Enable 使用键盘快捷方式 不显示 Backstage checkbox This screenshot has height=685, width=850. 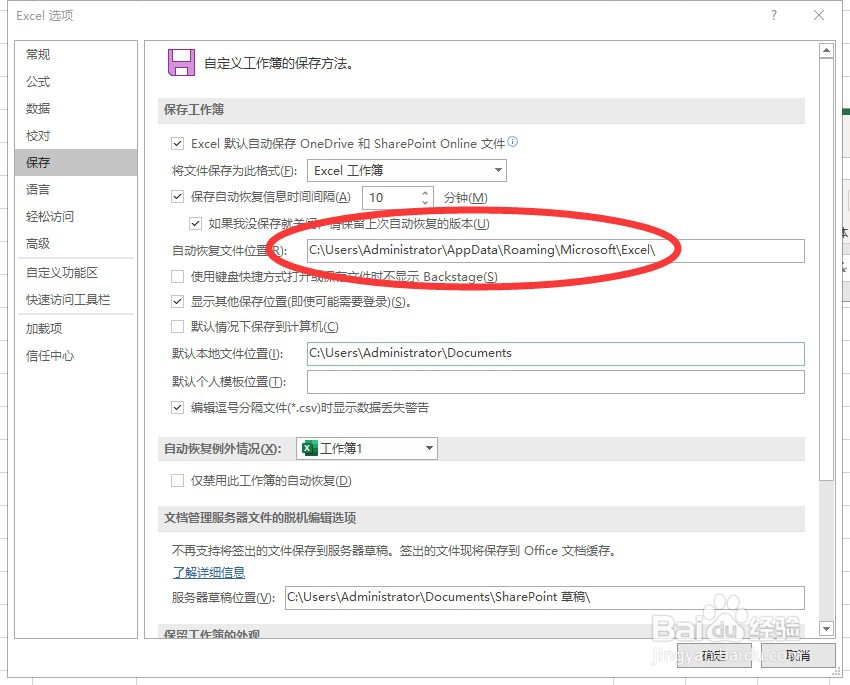pyautogui.click(x=177, y=276)
